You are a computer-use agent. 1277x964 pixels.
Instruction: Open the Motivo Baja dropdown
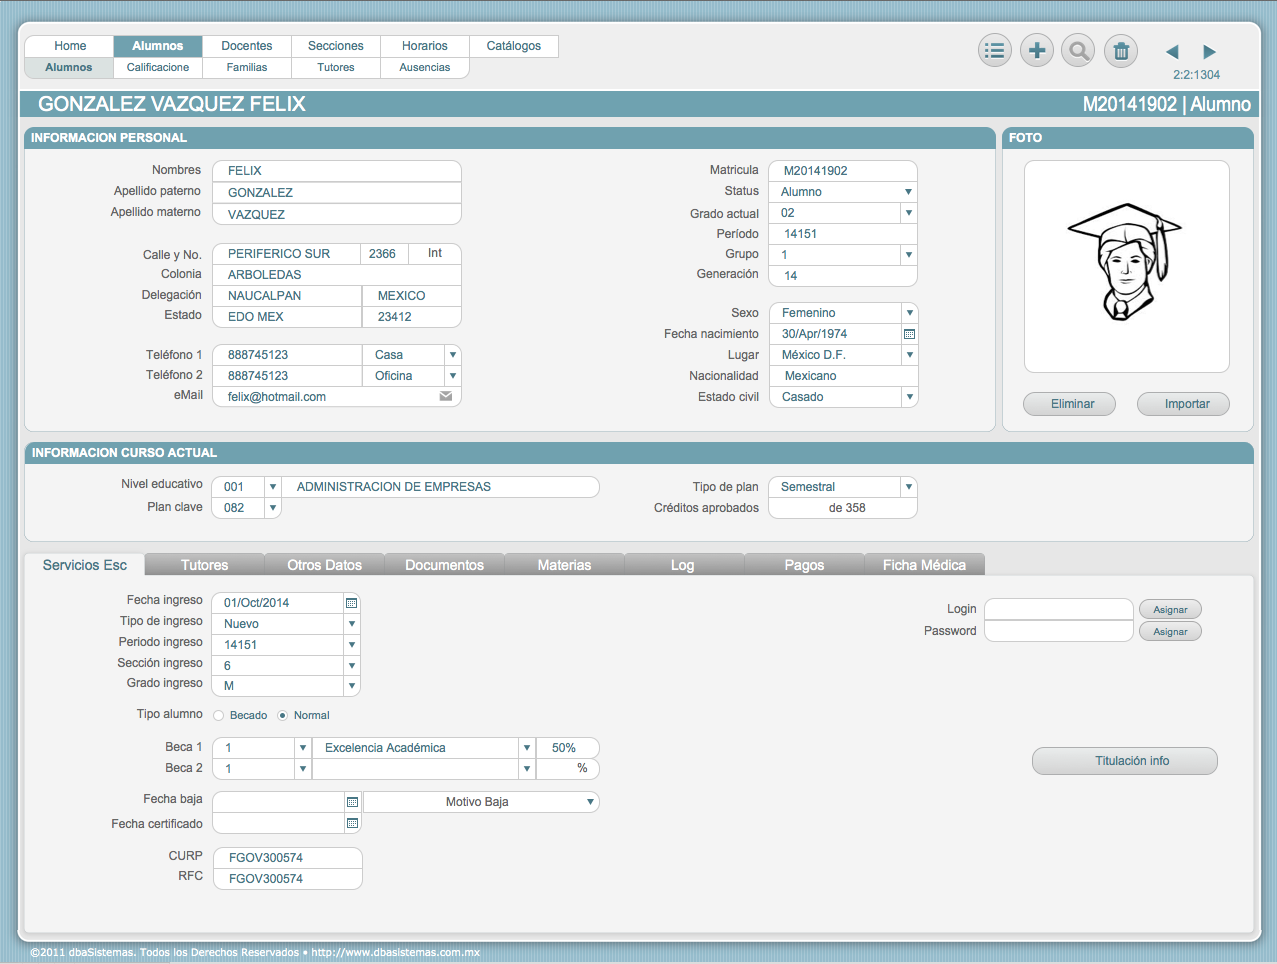(590, 802)
